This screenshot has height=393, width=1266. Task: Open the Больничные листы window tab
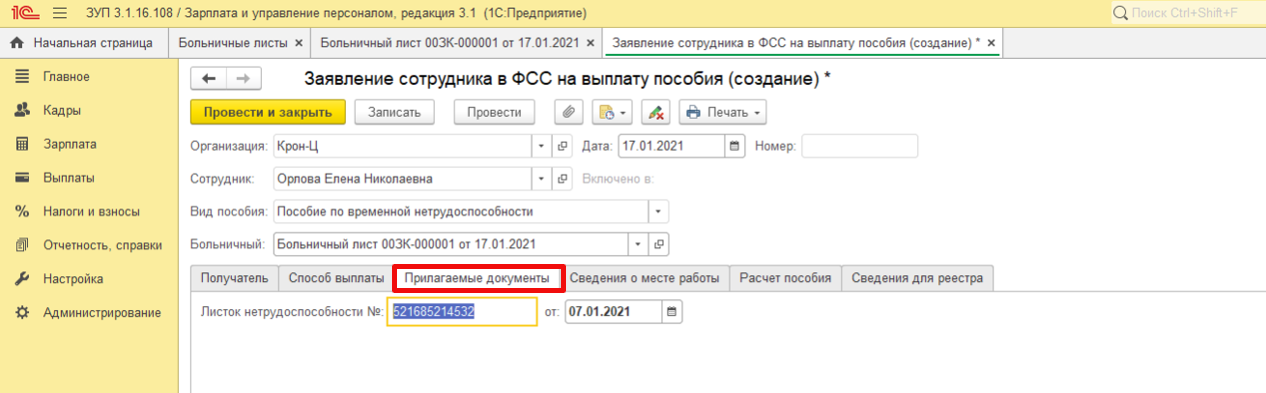click(240, 43)
